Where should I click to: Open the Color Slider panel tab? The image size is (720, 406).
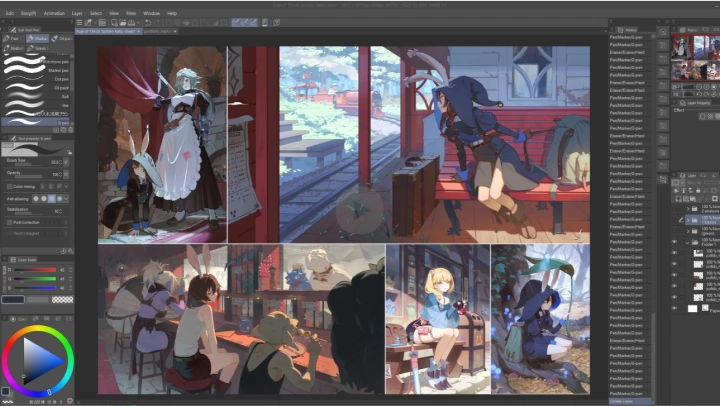click(23, 260)
